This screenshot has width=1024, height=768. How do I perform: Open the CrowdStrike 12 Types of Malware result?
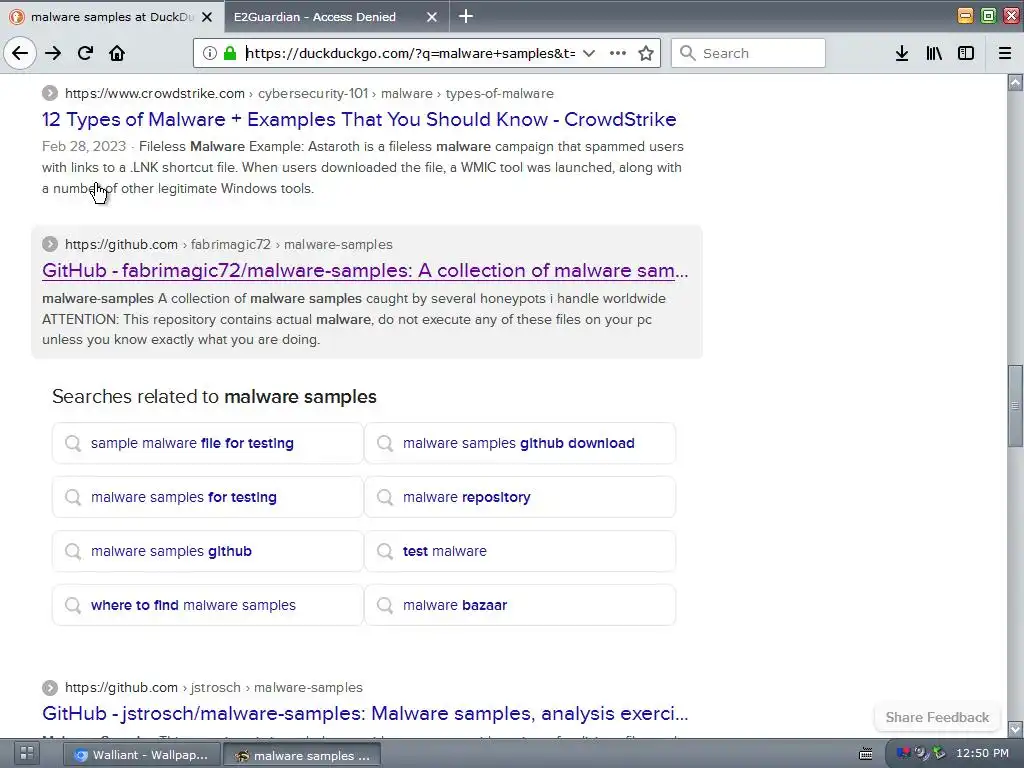359,120
